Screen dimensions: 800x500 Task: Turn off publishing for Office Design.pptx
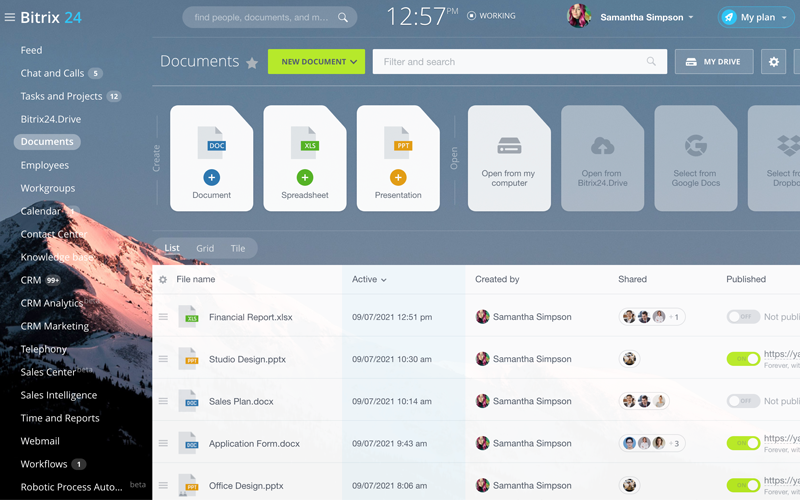743,485
